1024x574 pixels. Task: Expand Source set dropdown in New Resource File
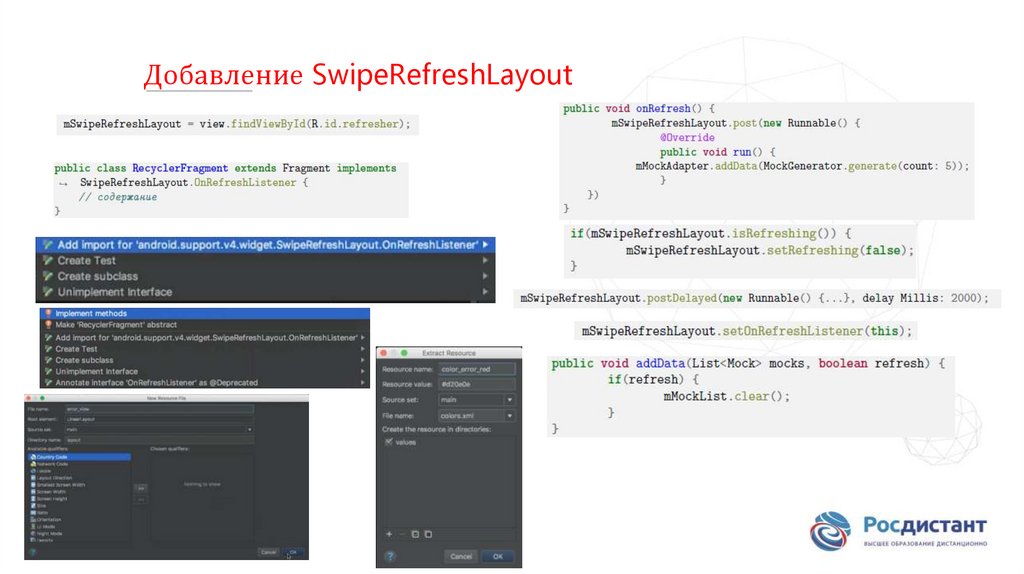click(249, 429)
